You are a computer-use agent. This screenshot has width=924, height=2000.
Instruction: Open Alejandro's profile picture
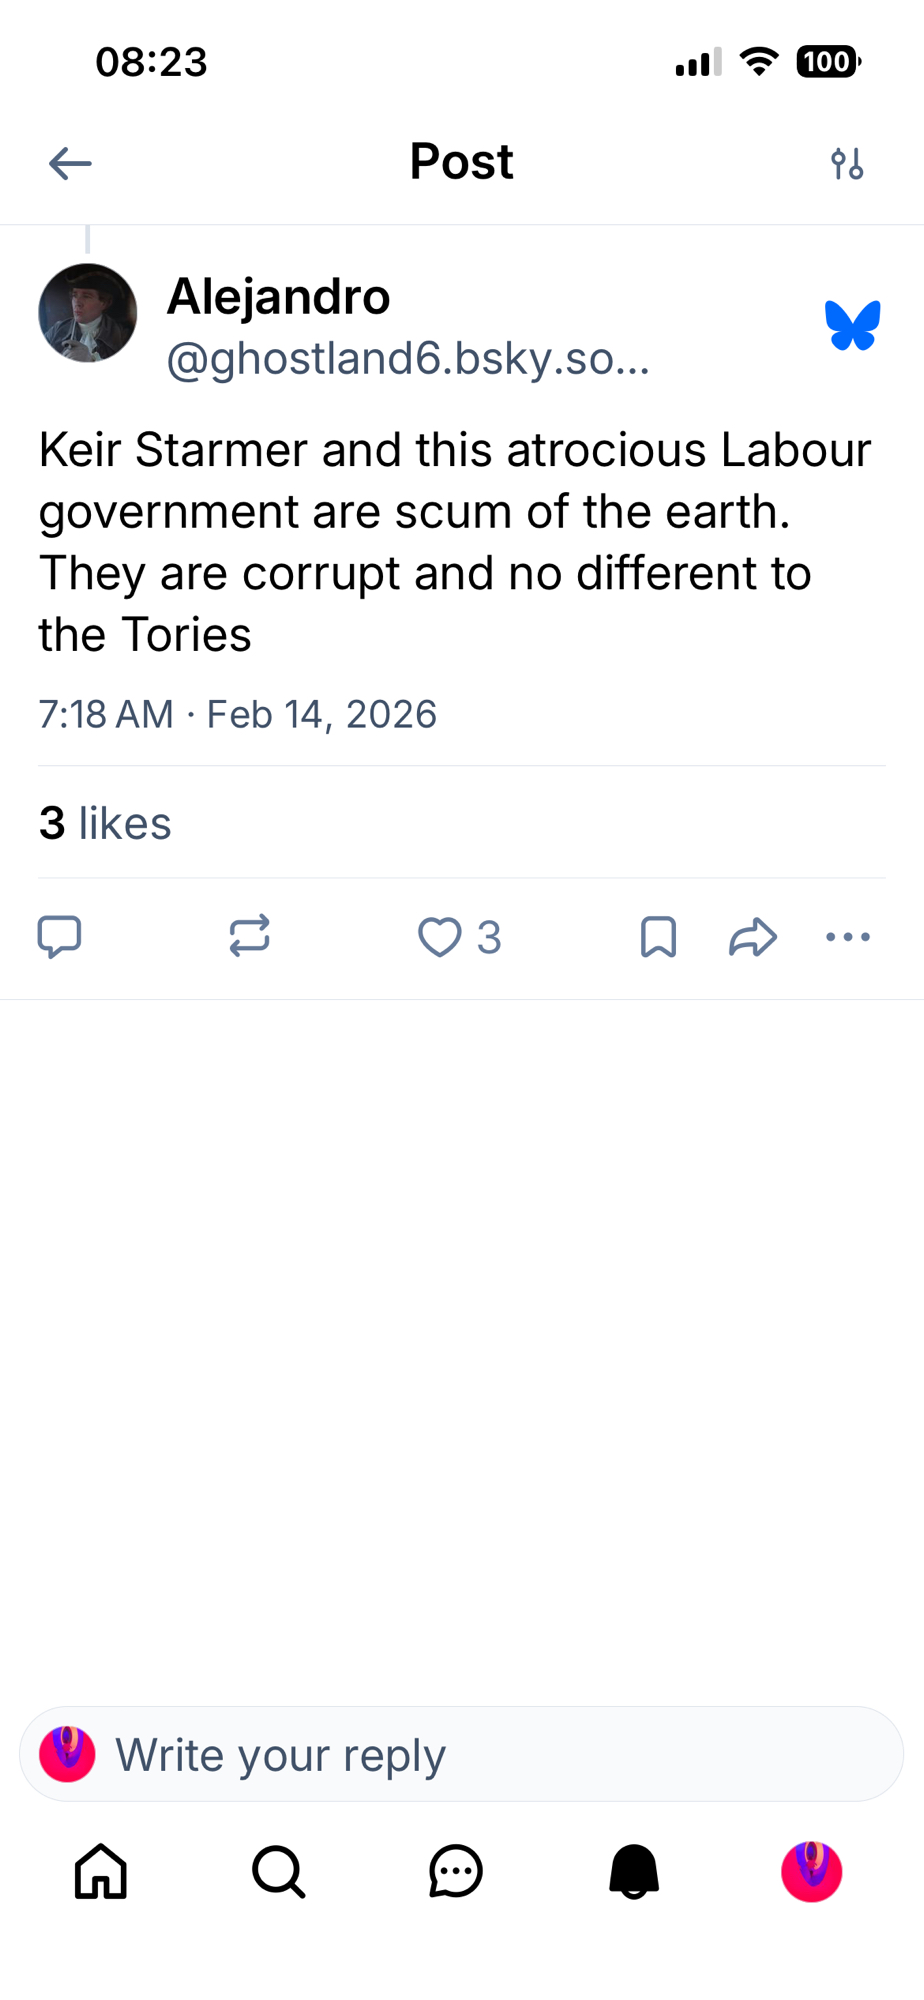coord(88,313)
